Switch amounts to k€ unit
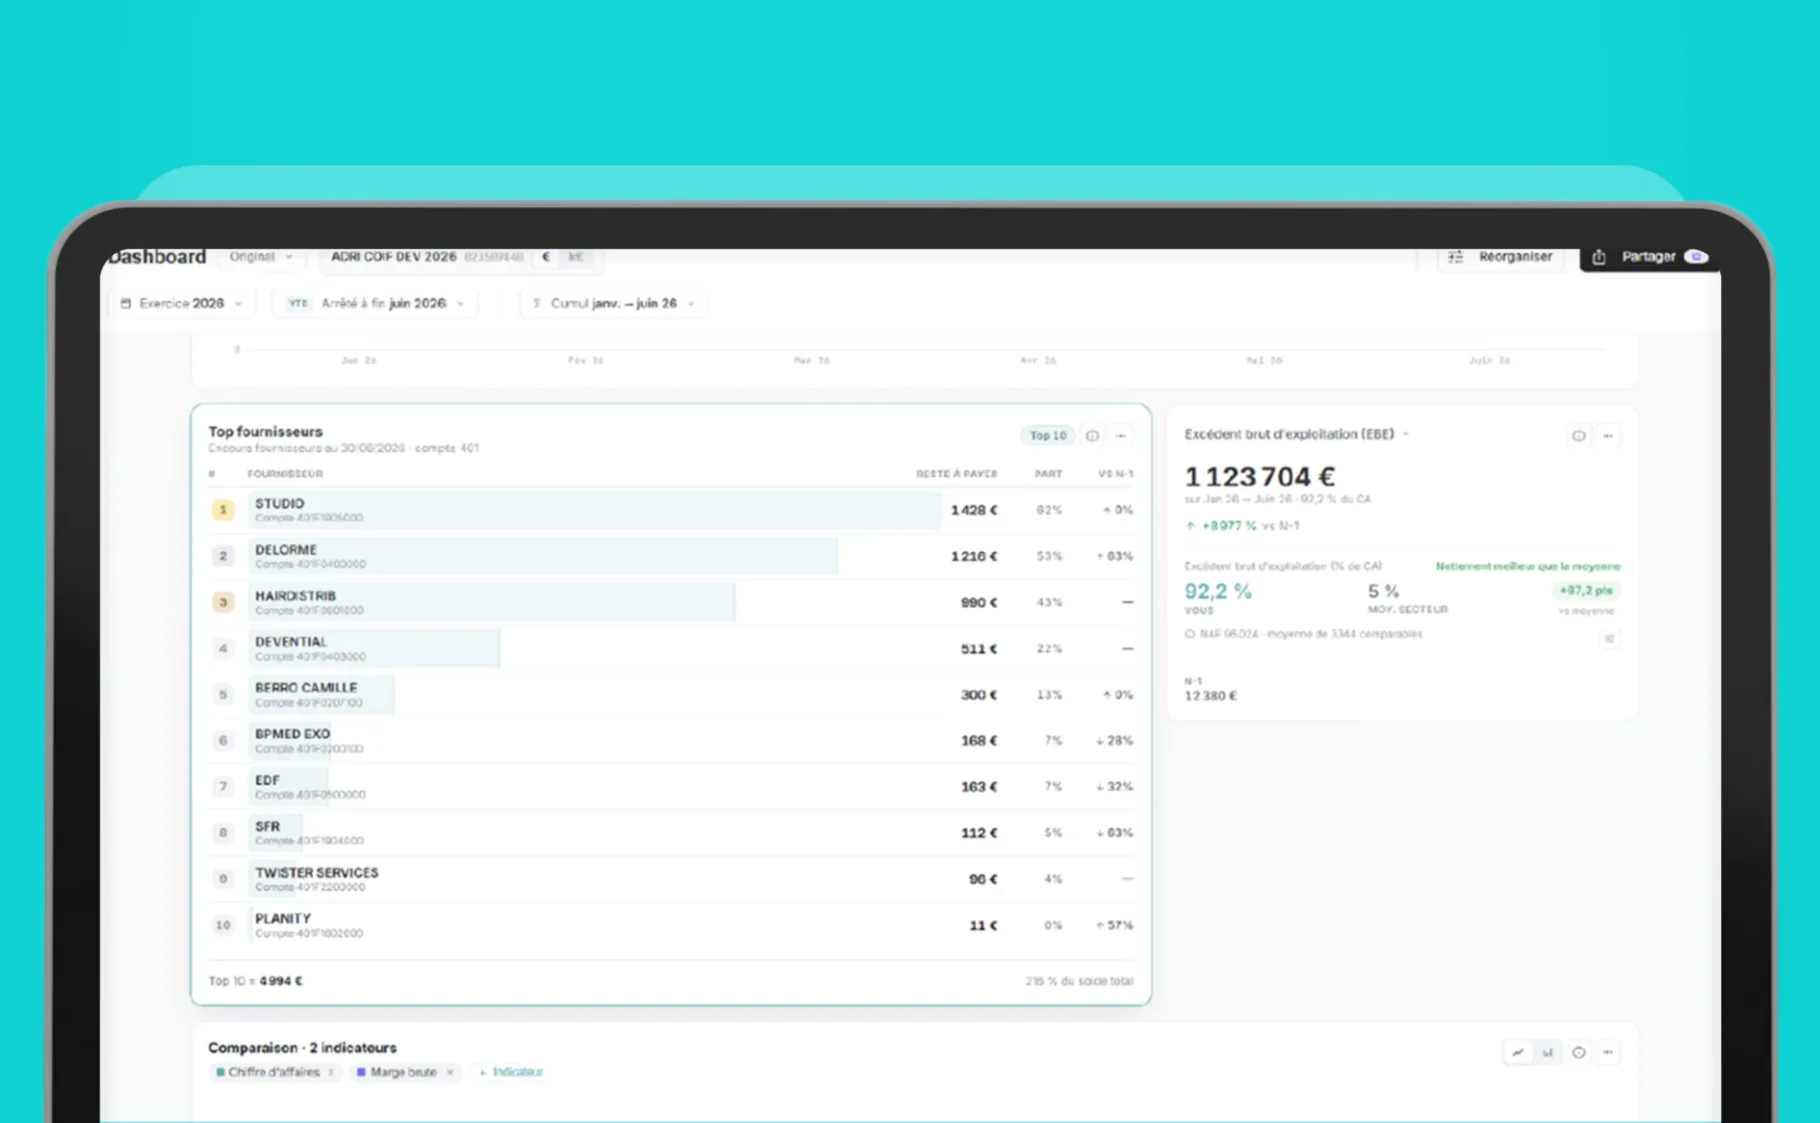1820x1123 pixels. coord(575,257)
